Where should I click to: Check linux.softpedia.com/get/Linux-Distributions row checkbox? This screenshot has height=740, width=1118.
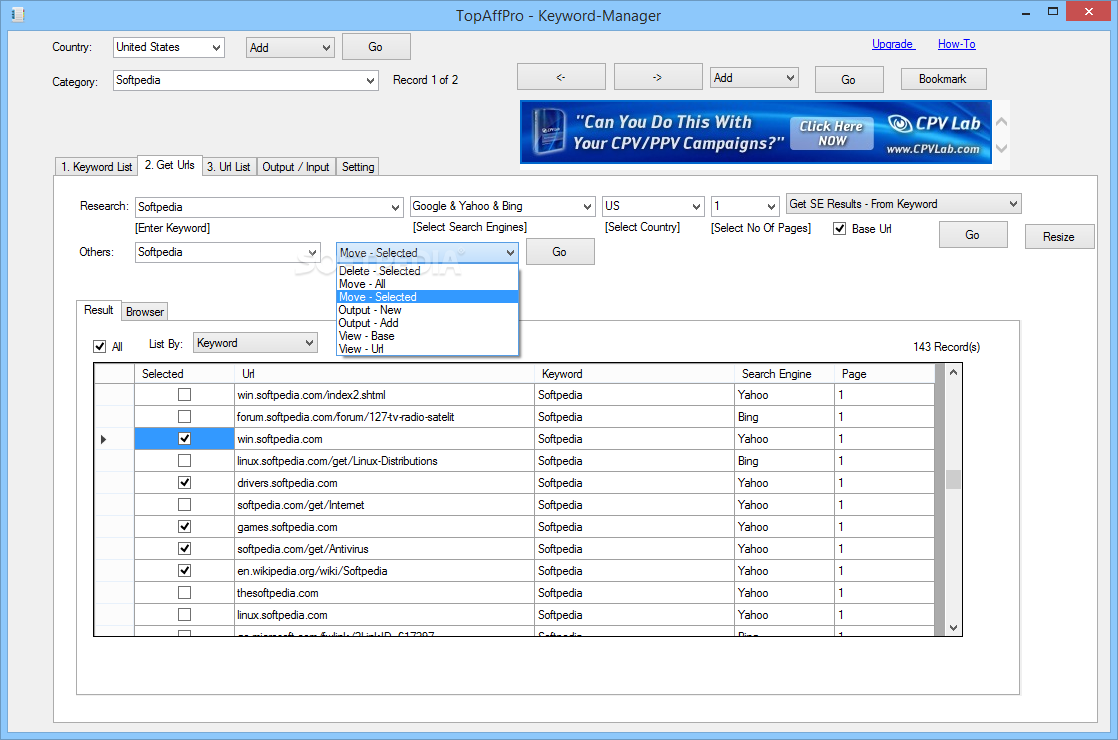[x=185, y=461]
